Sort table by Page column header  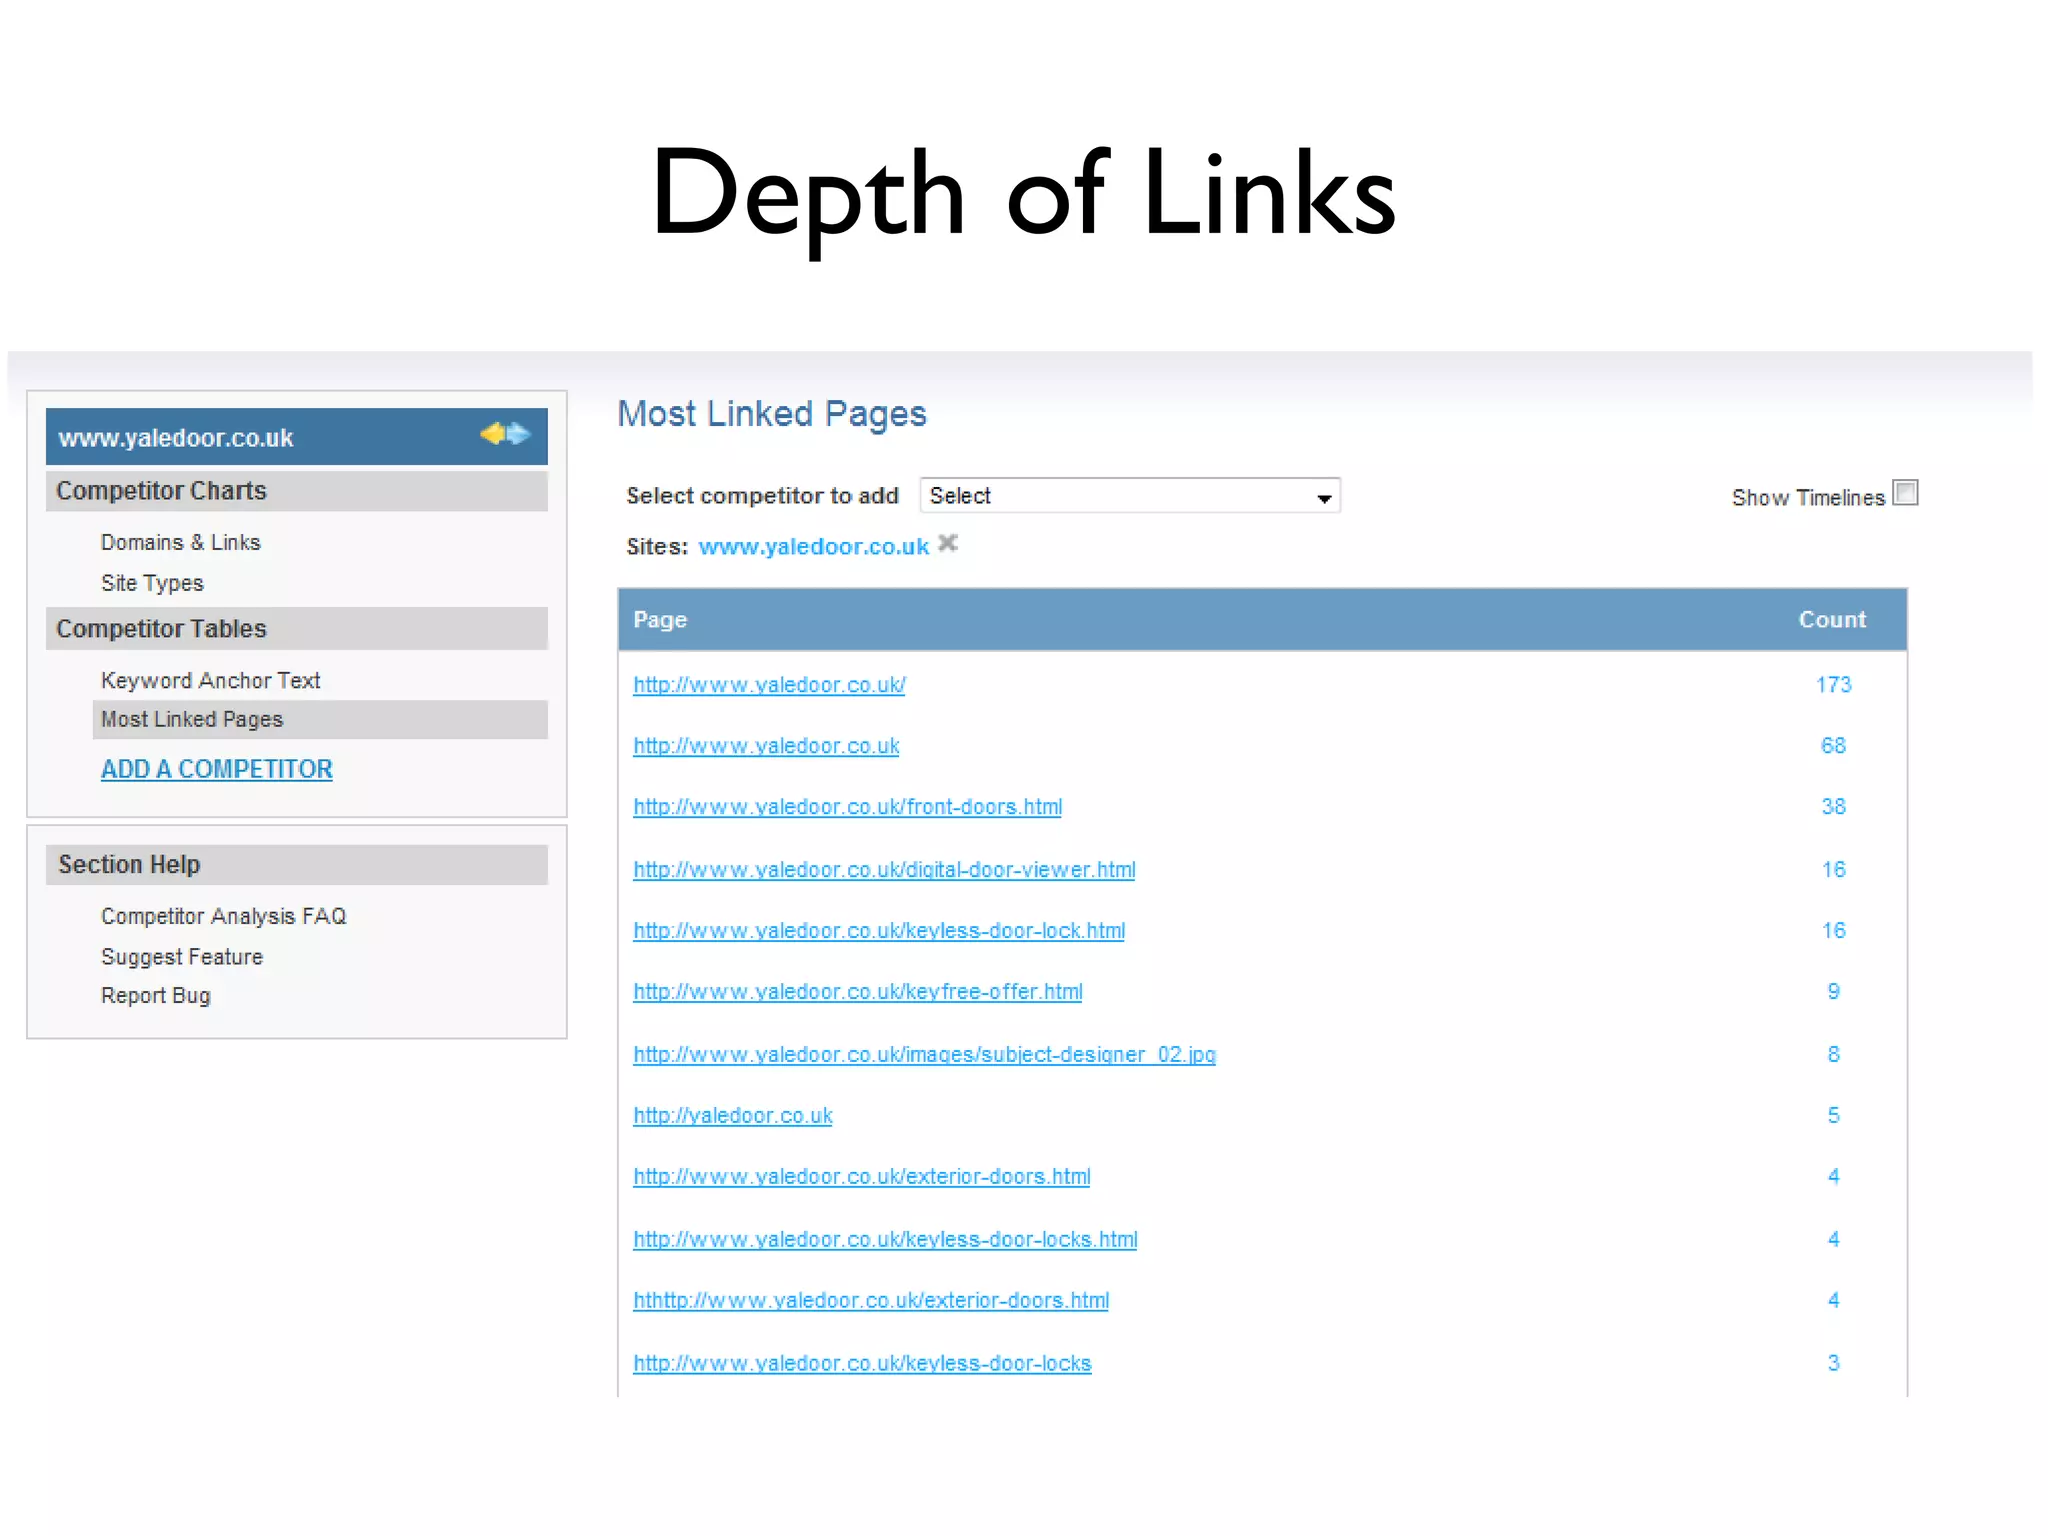tap(660, 619)
